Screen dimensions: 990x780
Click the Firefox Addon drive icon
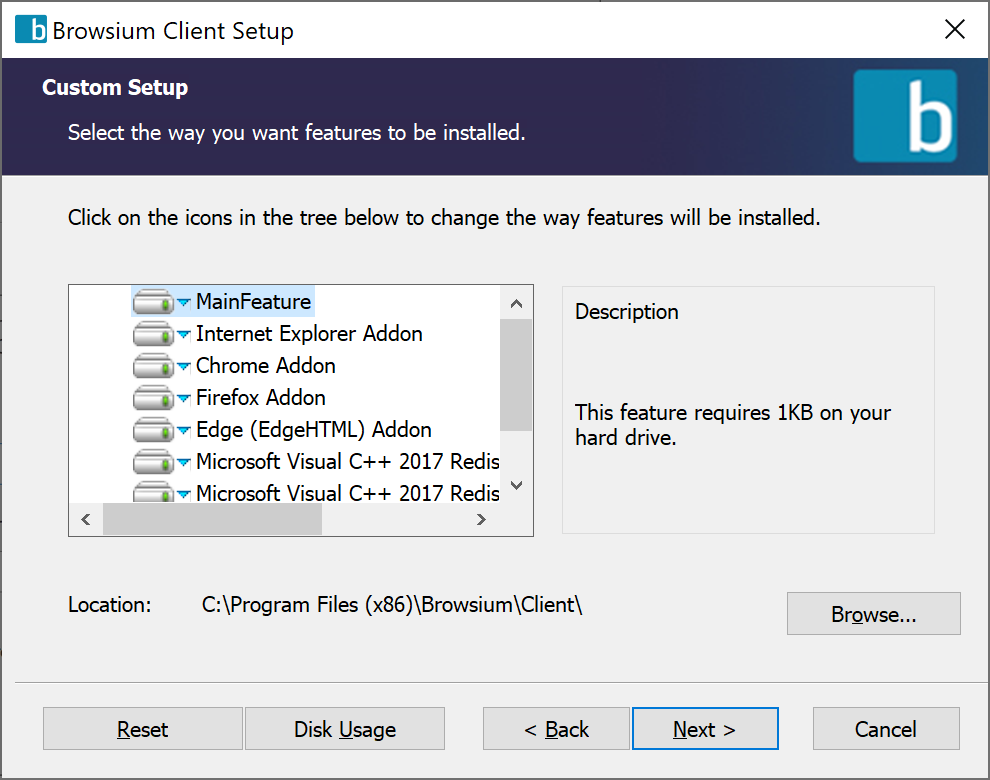pyautogui.click(x=159, y=398)
